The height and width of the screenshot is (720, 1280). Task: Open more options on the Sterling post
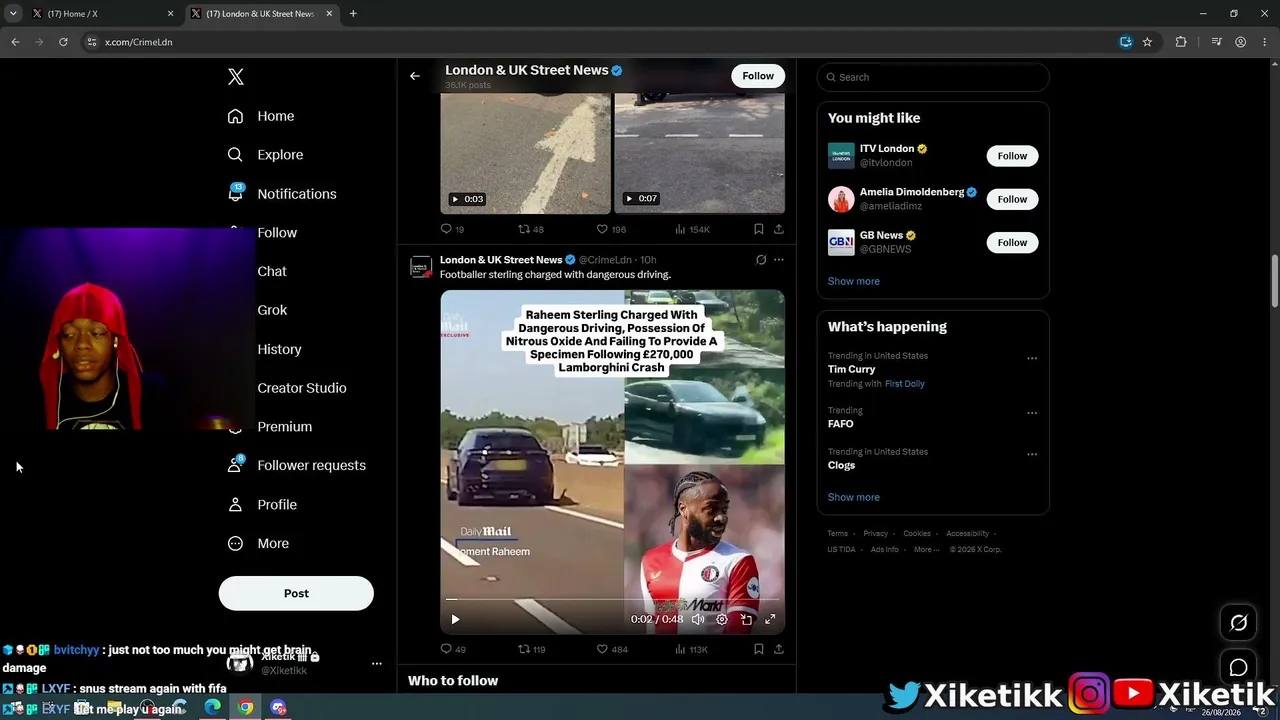pos(779,260)
